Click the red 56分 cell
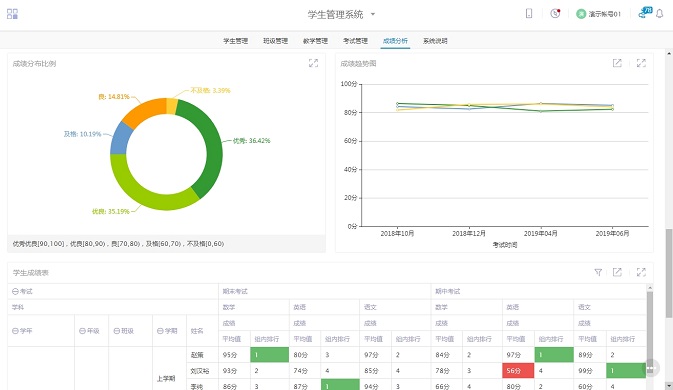This screenshot has height=390, width=673. 518,371
